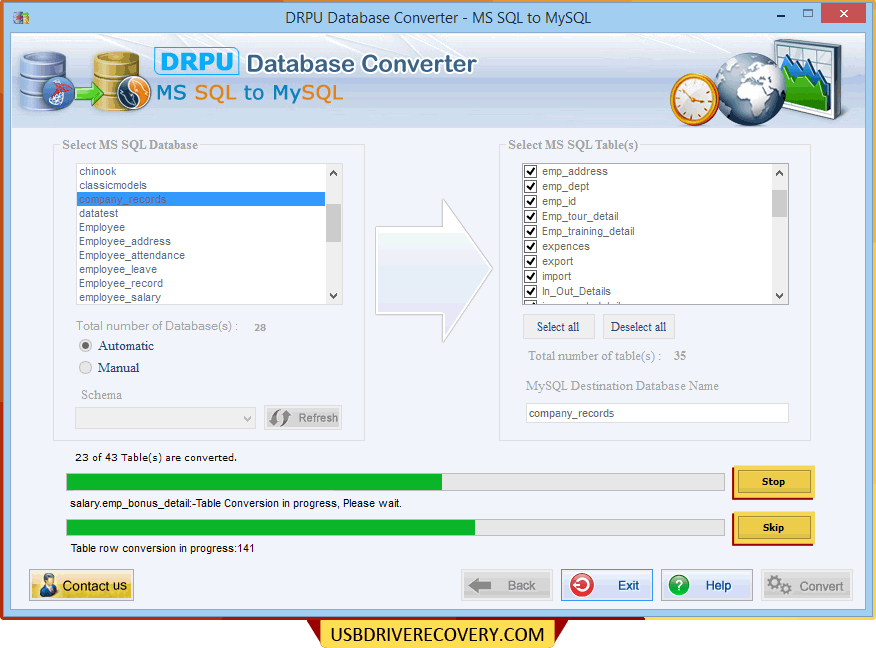The height and width of the screenshot is (648, 876).
Task: Click the database list scrollbar thumb
Action: 334,223
